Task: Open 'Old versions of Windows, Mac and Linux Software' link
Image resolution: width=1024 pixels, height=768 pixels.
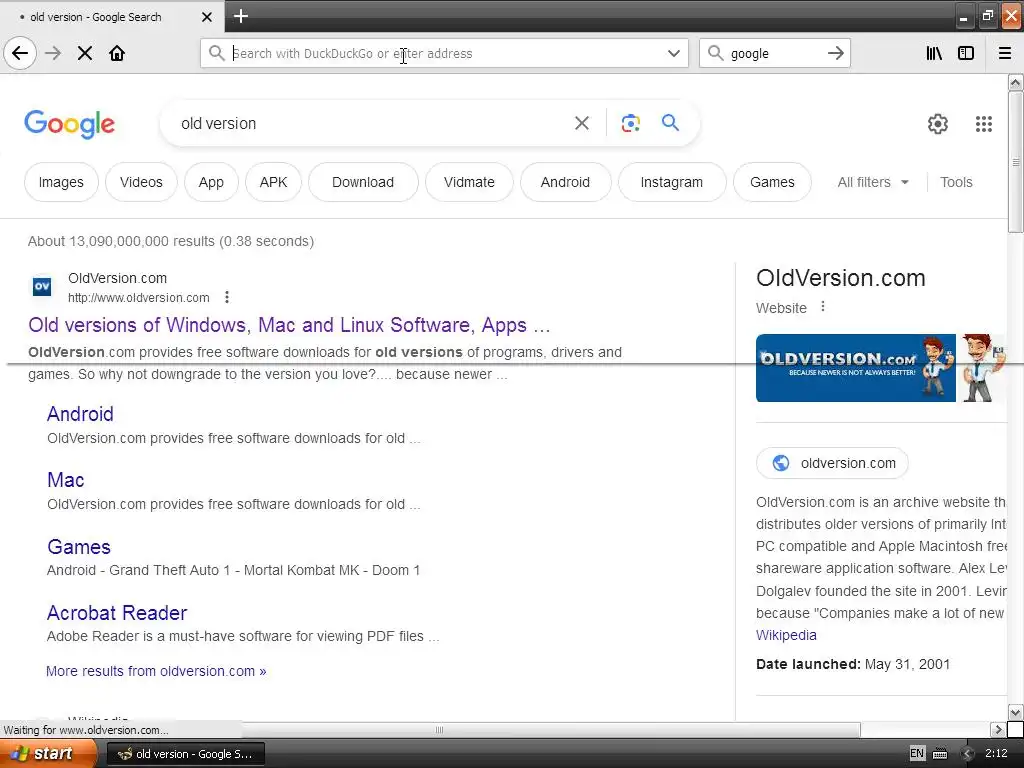Action: pyautogui.click(x=289, y=325)
